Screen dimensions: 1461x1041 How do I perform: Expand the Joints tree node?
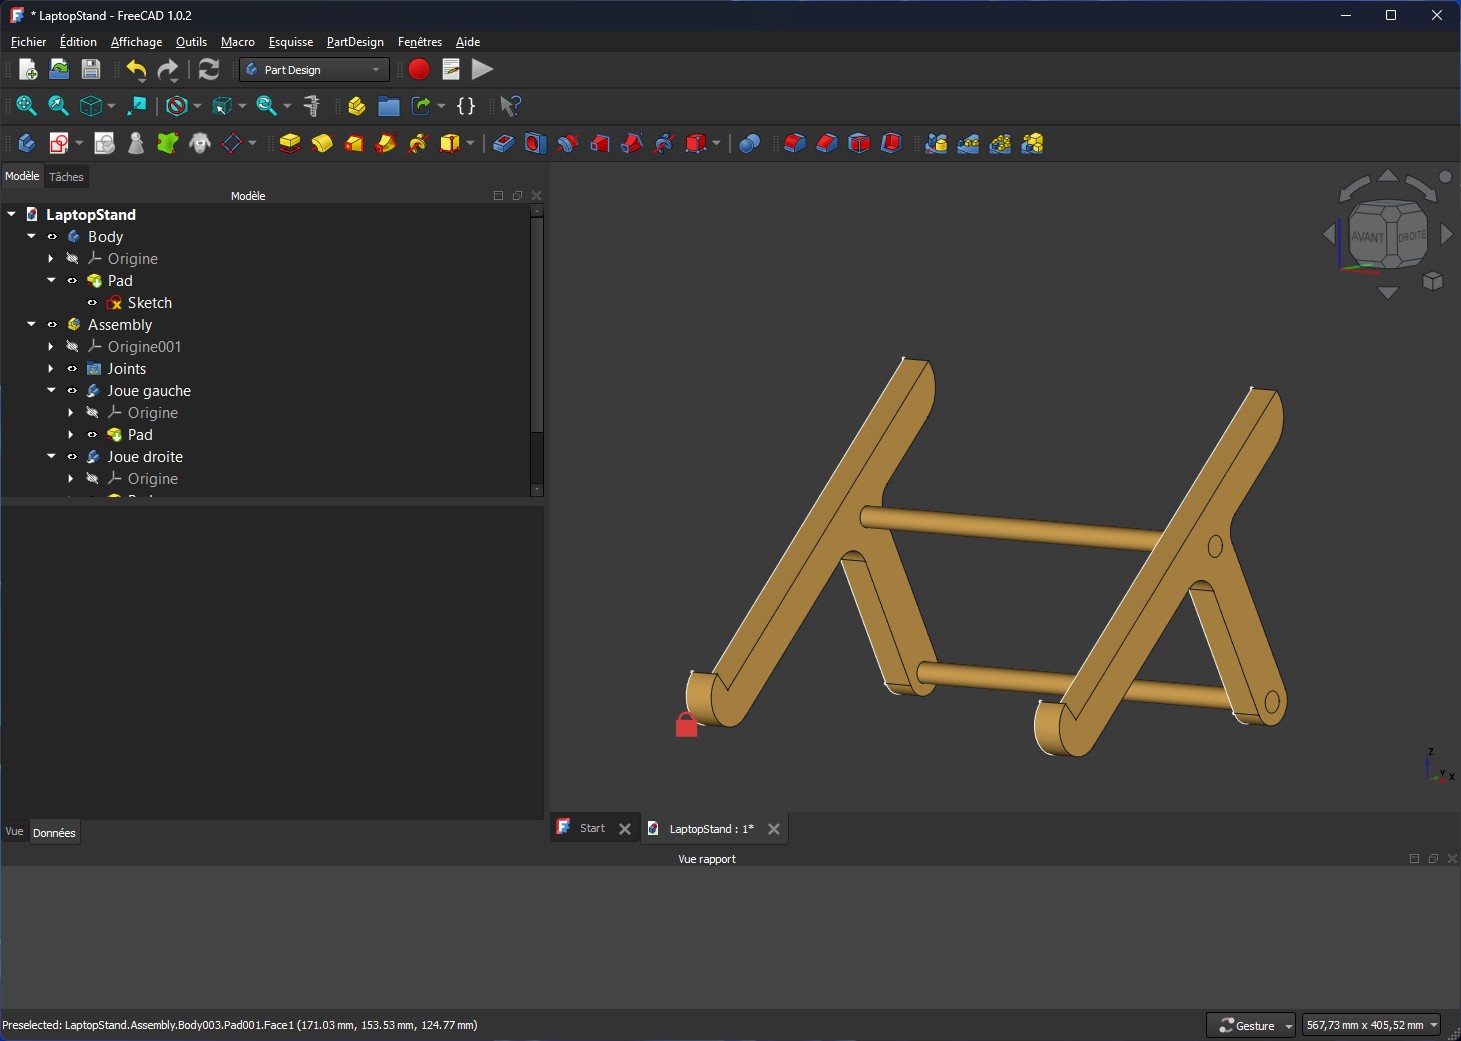[51, 369]
